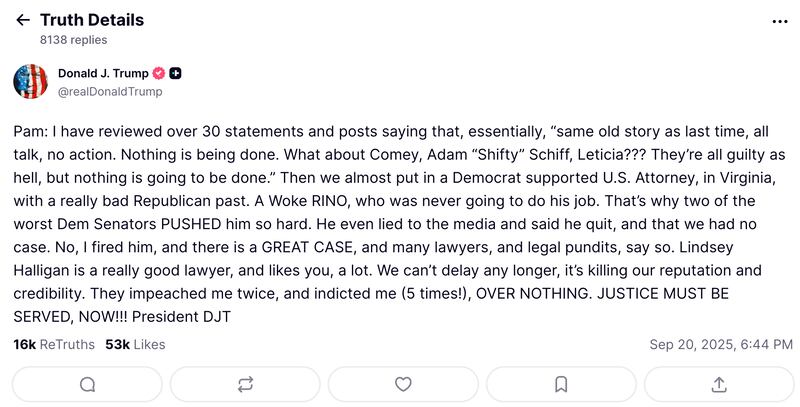Click the Sep 20, 2025 timestamp
The width and height of the screenshot is (800, 407).
click(721, 344)
